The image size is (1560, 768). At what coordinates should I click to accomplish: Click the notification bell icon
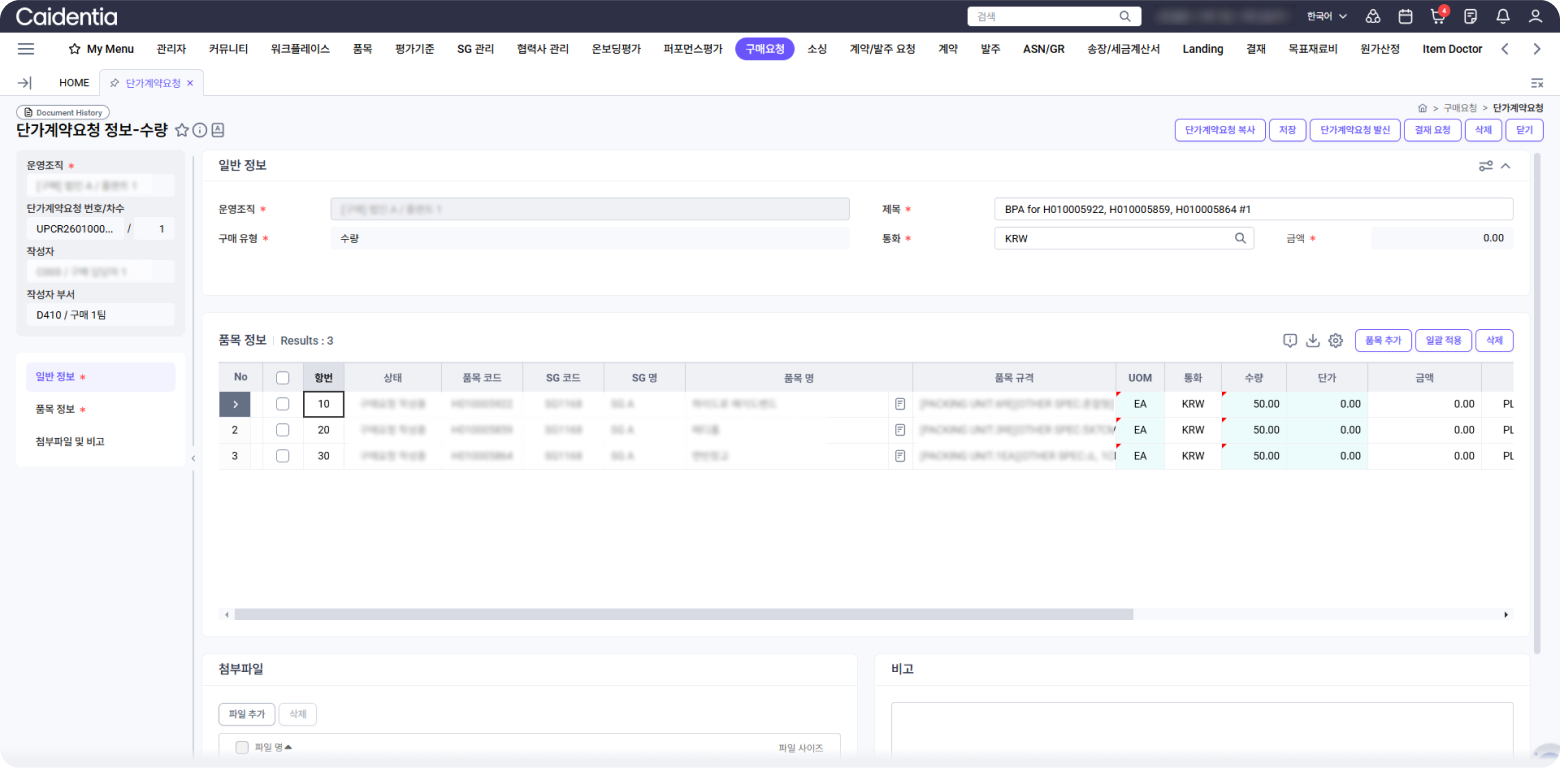[x=1502, y=16]
